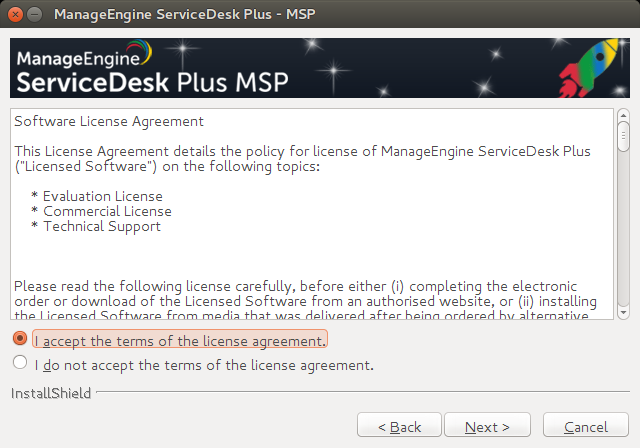Screen dimensions: 640x448
Task: Click the rocket icon in the banner
Action: coord(589,68)
